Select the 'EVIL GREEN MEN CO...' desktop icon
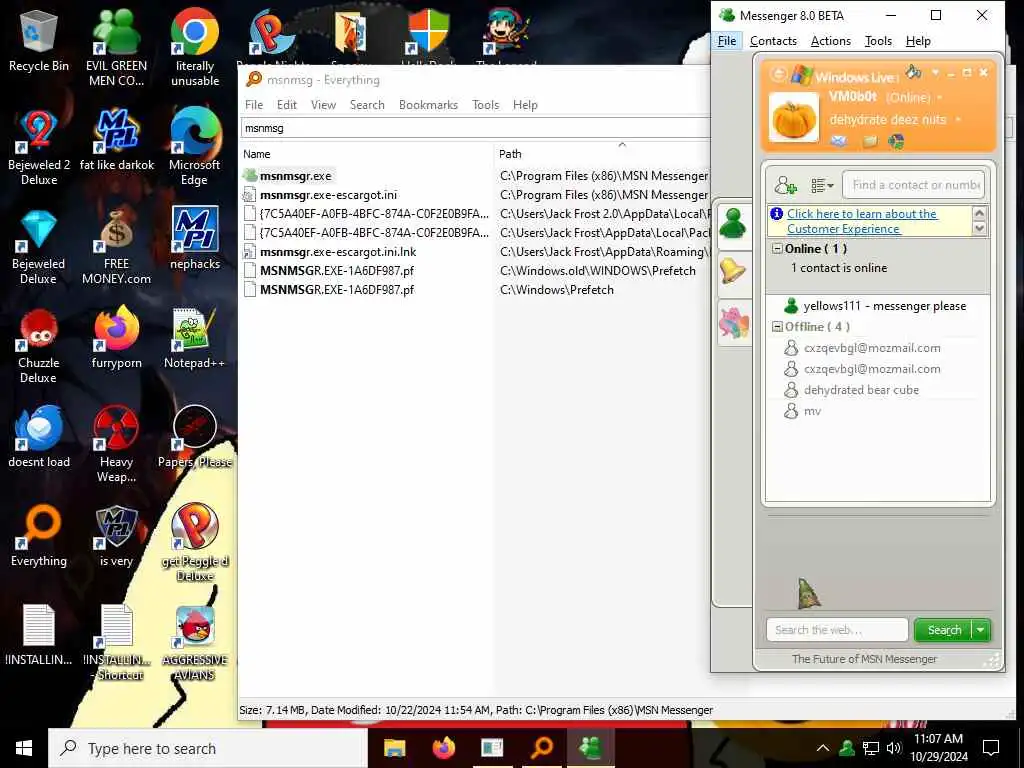Viewport: 1024px width, 768px height. coord(116,48)
